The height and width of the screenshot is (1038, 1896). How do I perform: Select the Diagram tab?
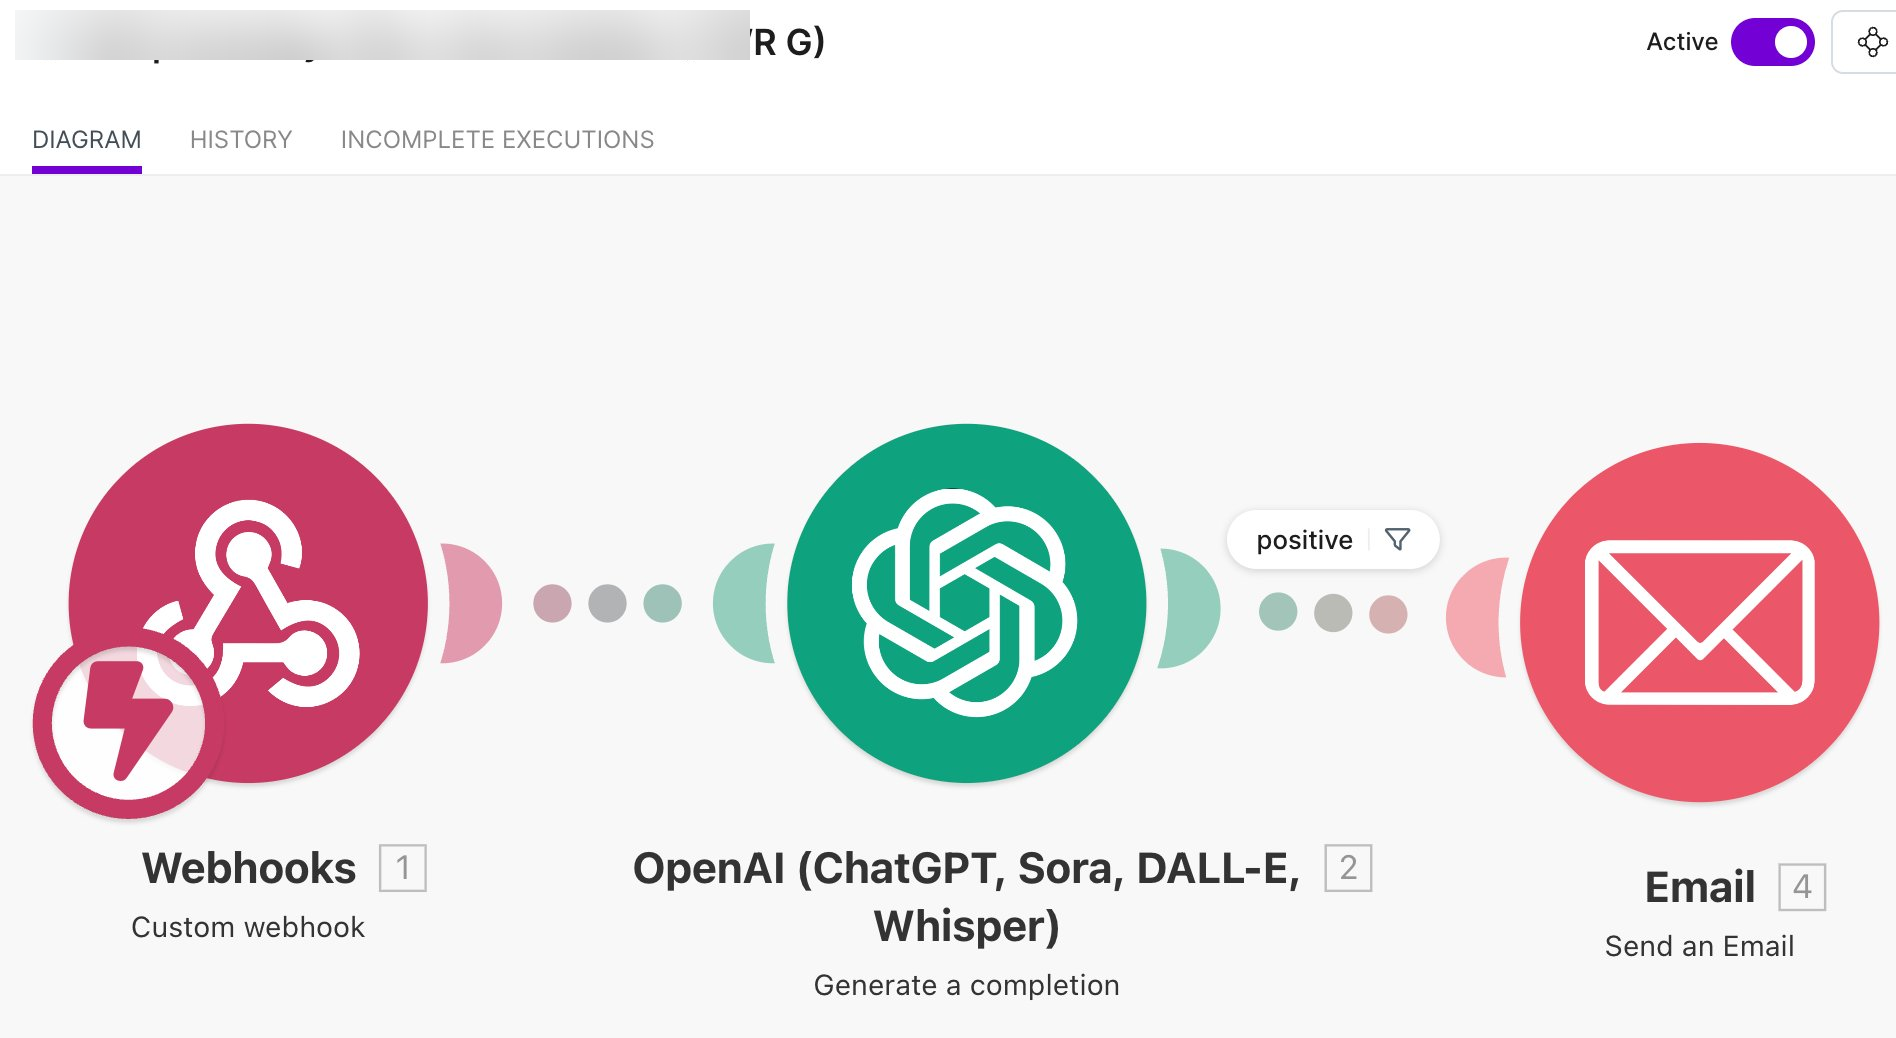click(87, 140)
